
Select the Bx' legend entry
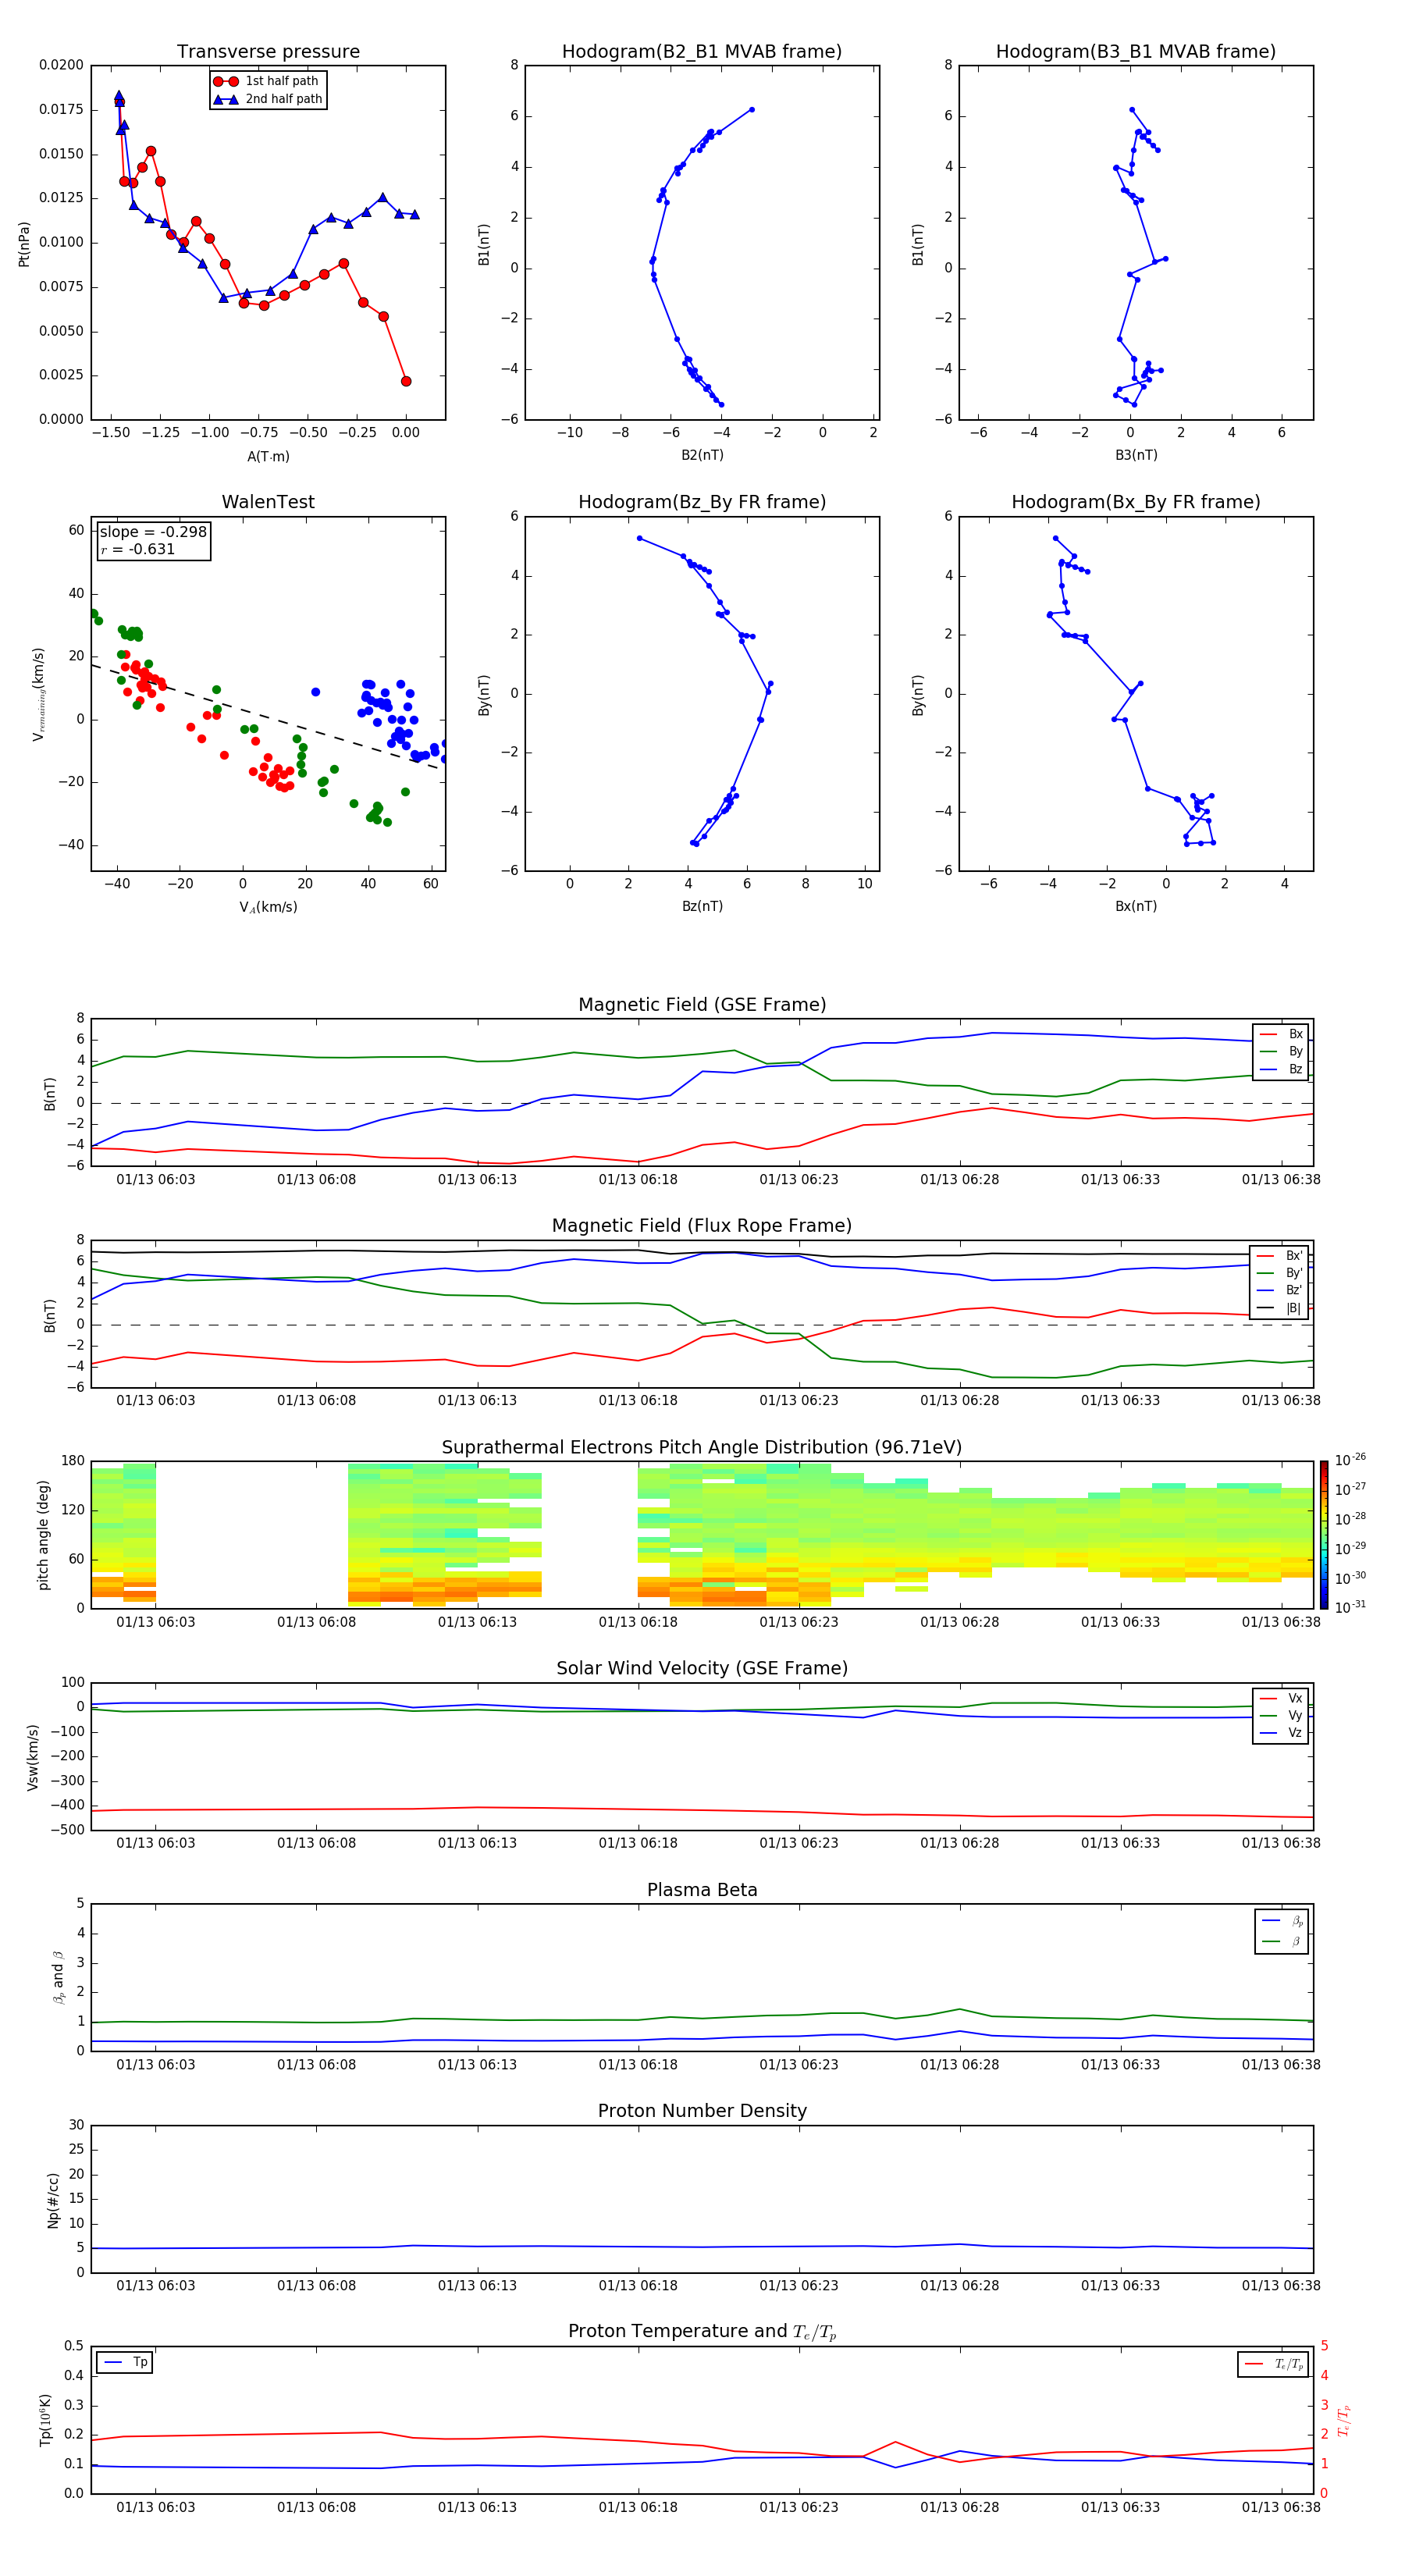pos(1281,1255)
